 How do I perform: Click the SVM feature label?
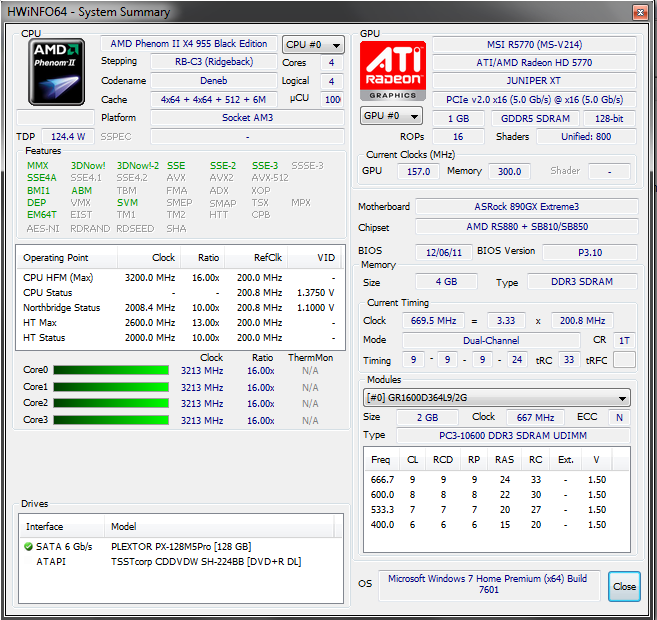click(x=127, y=202)
